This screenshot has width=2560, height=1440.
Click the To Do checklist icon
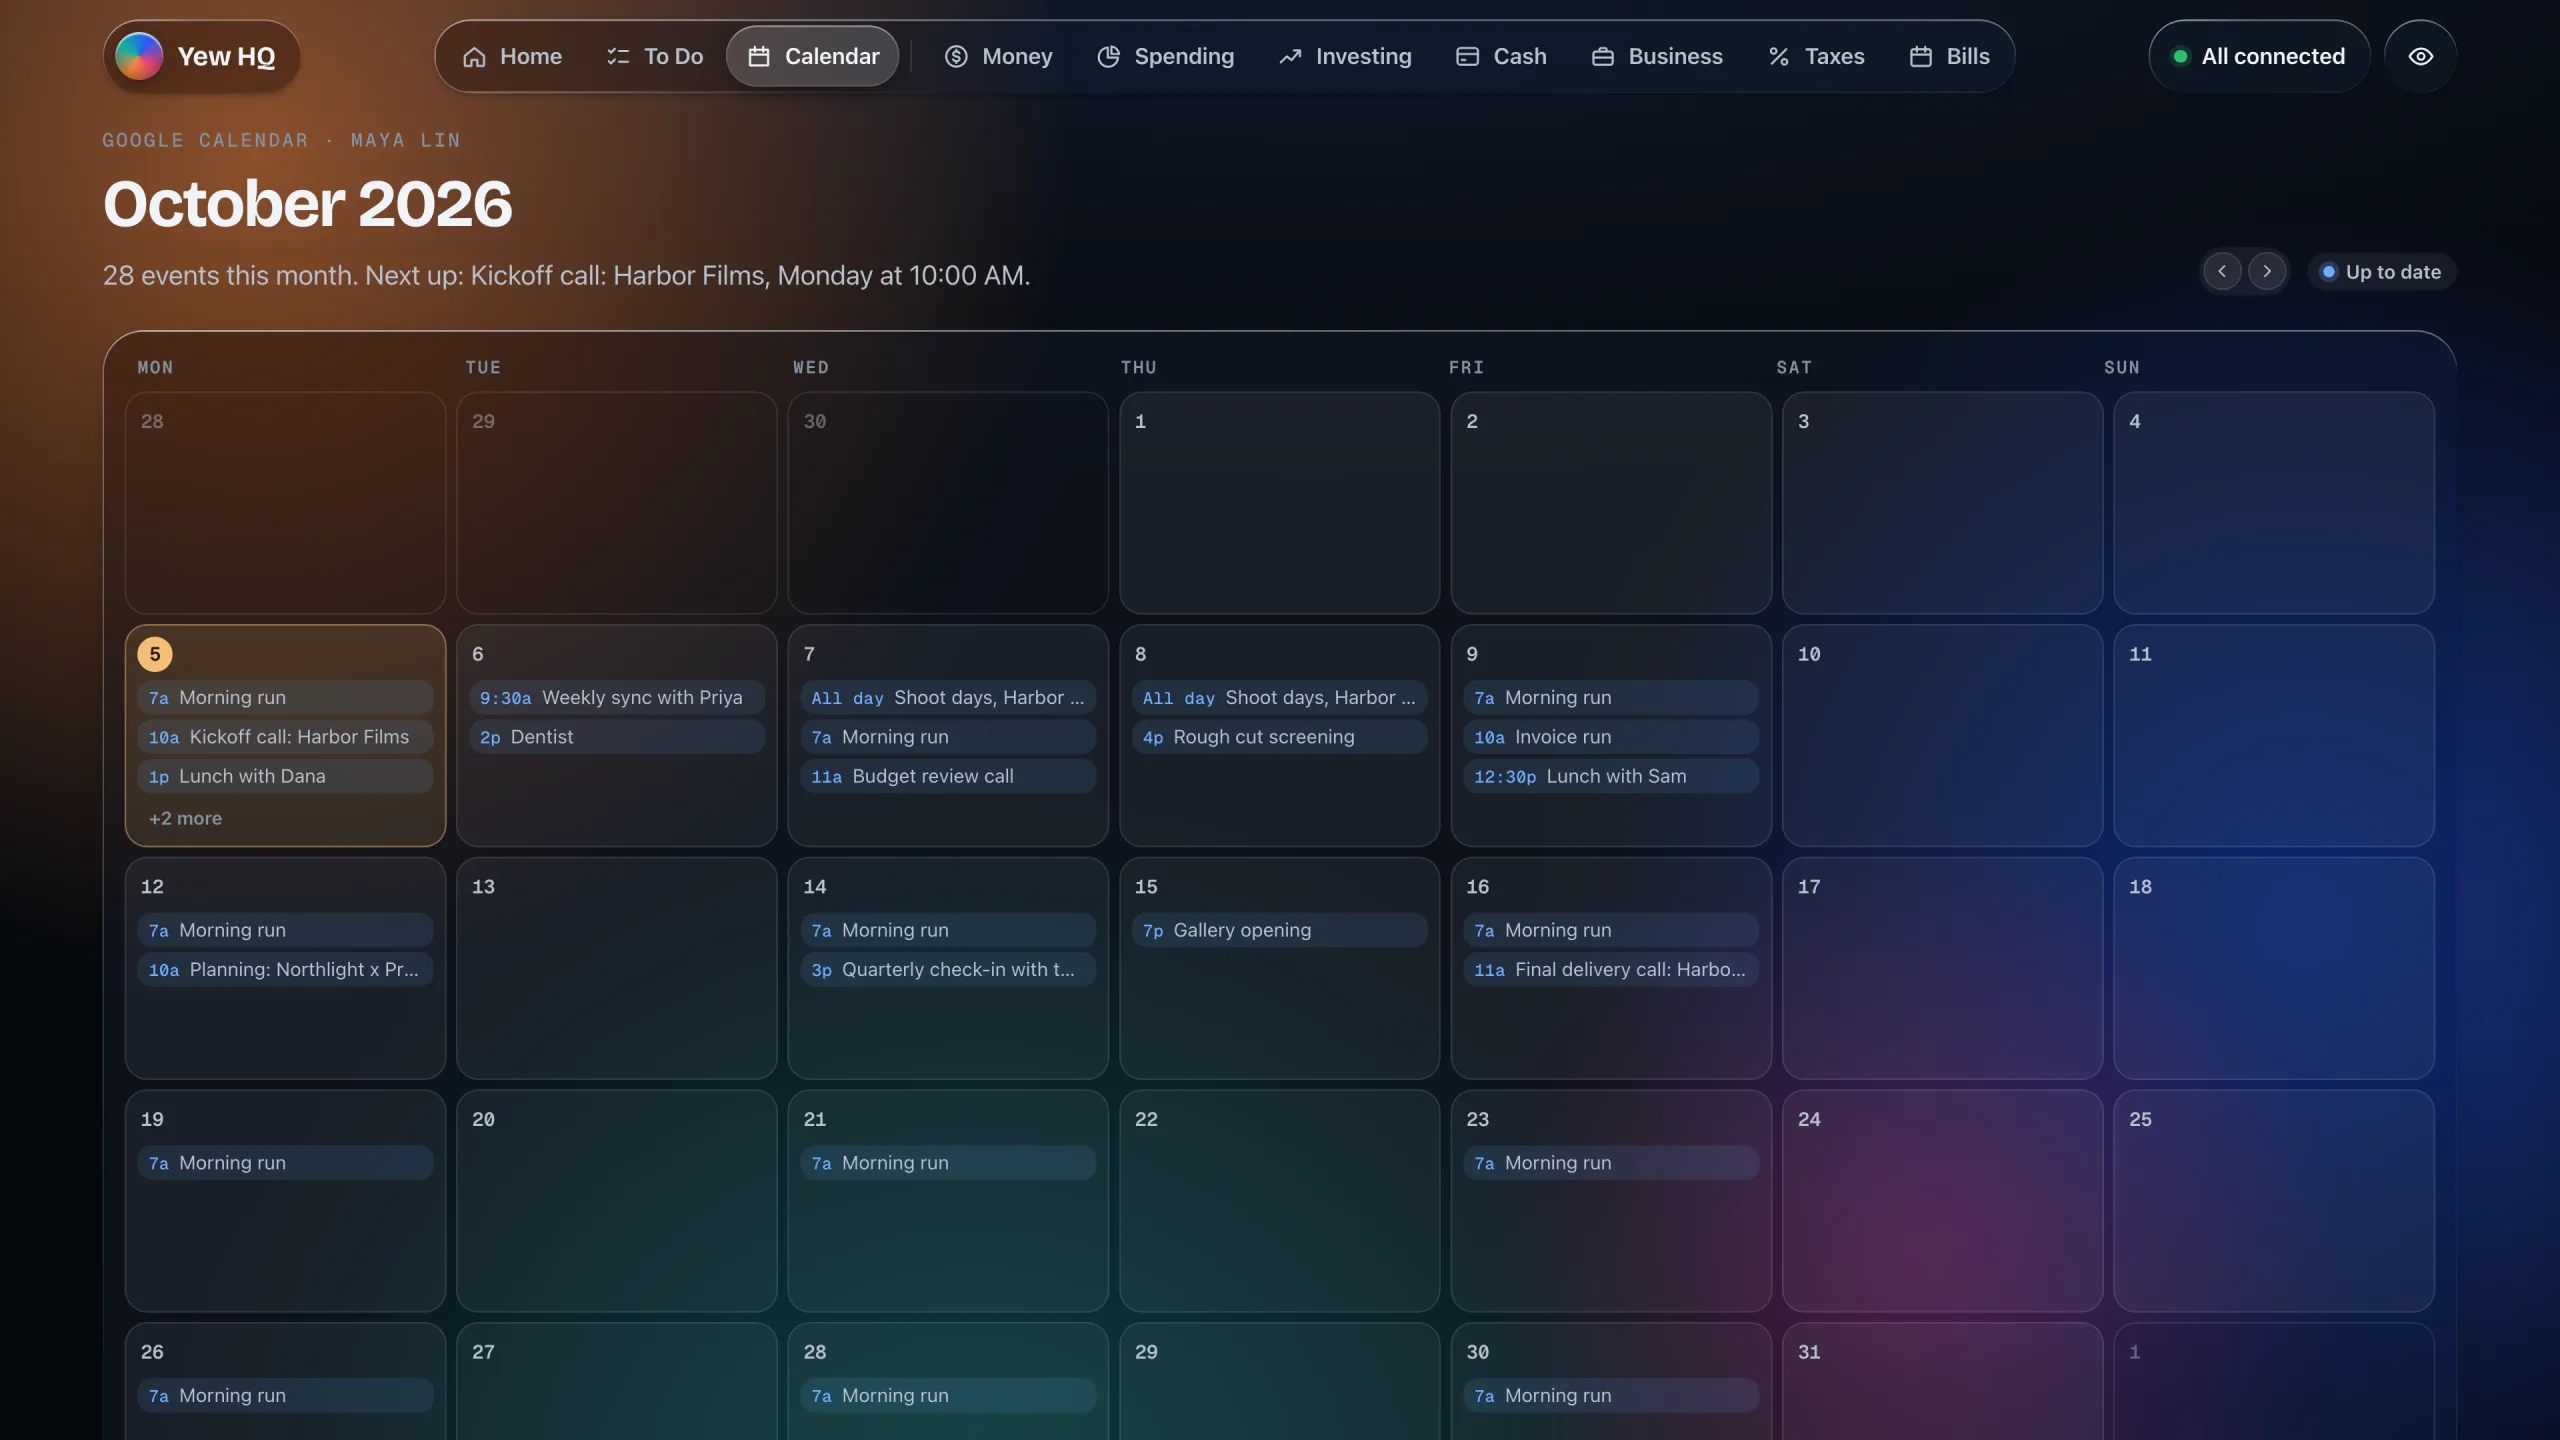(x=618, y=57)
